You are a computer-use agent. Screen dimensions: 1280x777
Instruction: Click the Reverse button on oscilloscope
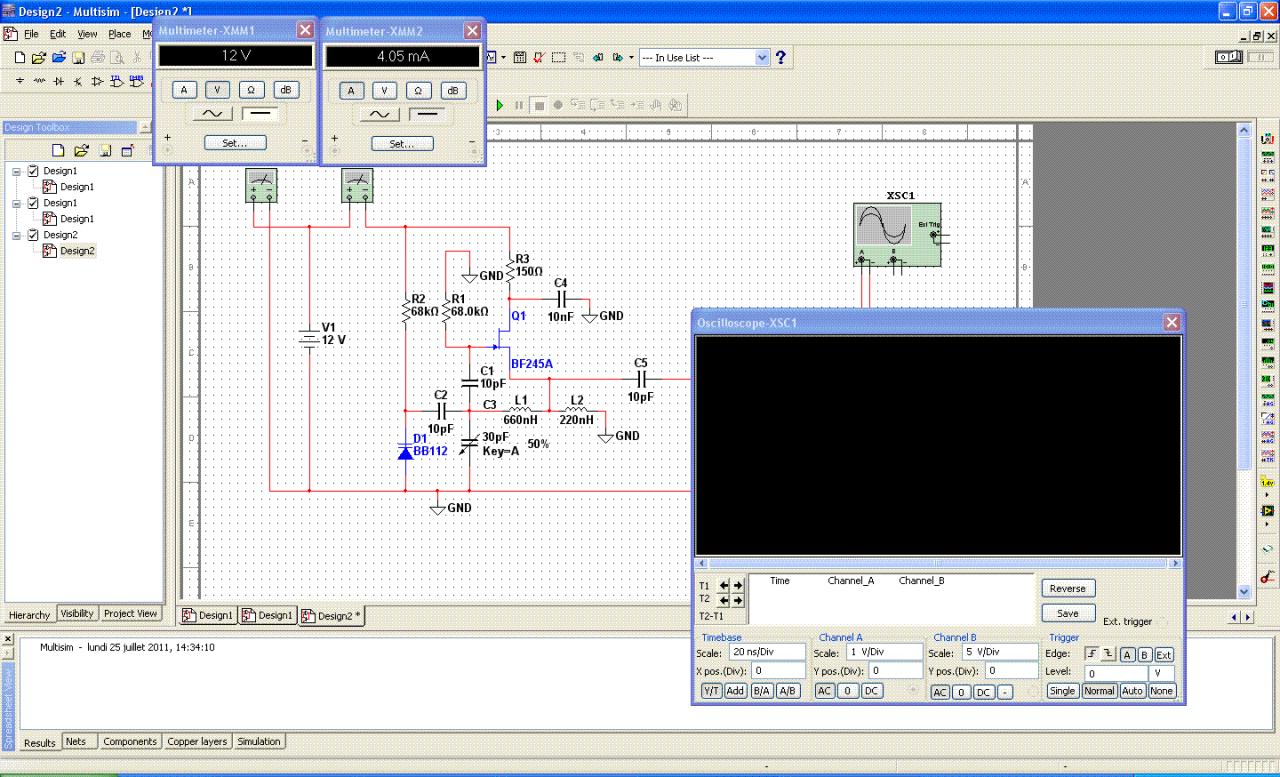1067,589
